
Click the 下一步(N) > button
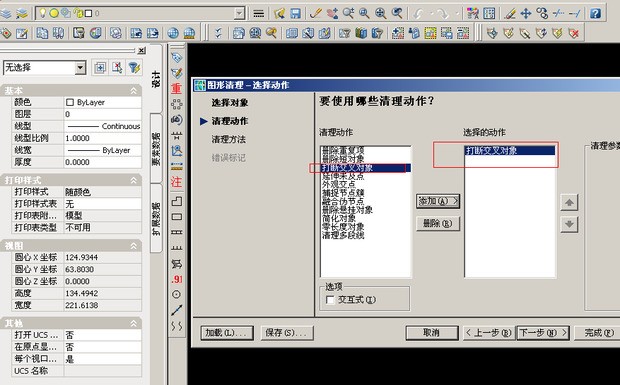pos(543,333)
